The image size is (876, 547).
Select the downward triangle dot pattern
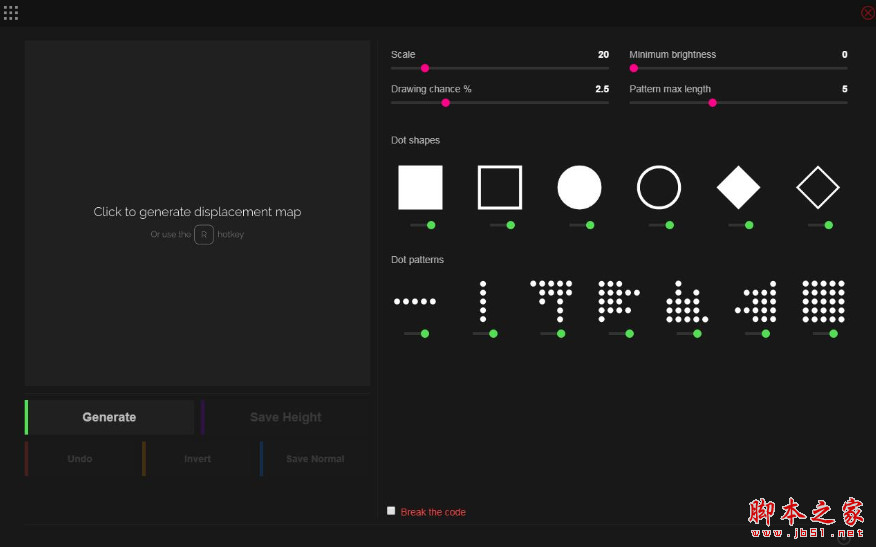[551, 302]
